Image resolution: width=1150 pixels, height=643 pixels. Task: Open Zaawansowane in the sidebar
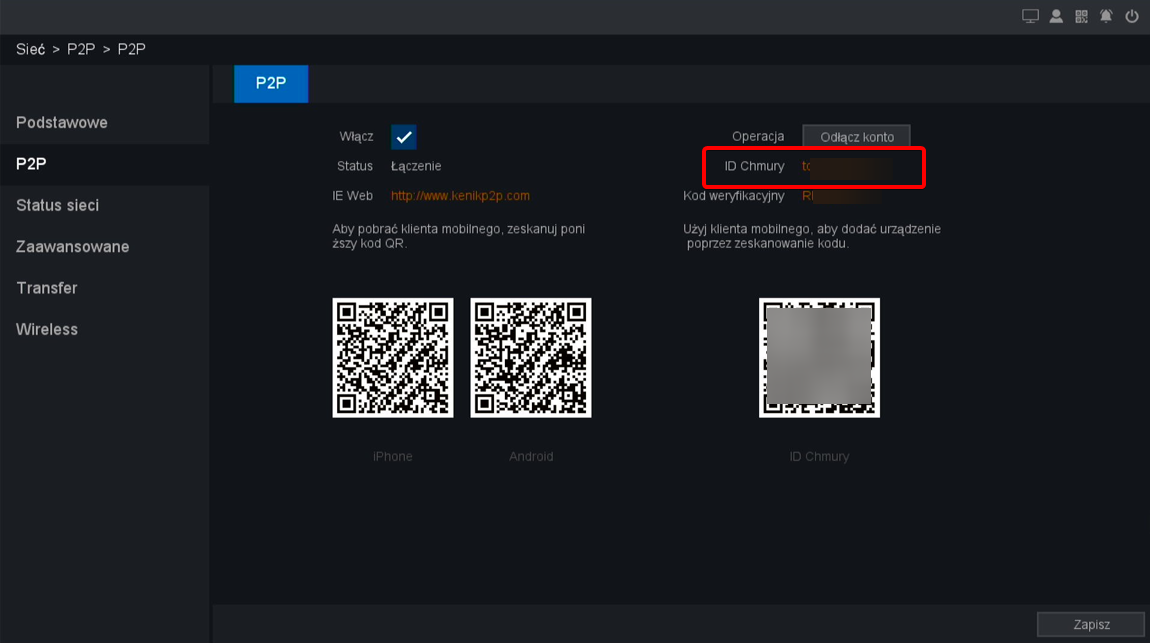click(105, 246)
